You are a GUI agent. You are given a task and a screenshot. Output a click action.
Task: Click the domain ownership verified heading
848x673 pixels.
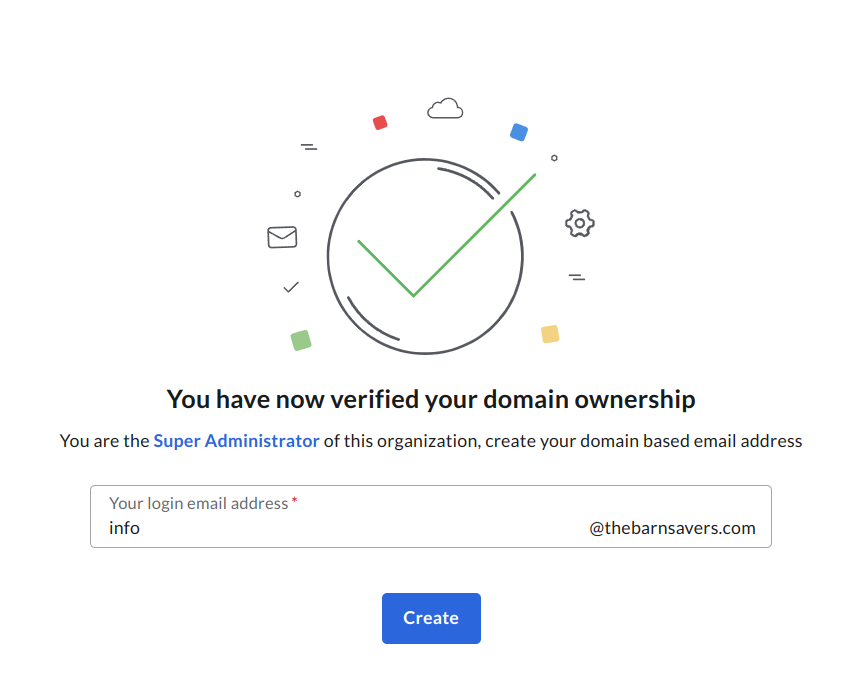(431, 399)
